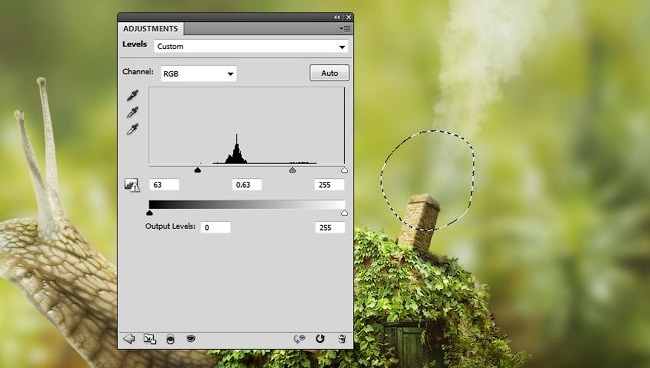Switch panel to expanded view icon
Screen dimensions: 650x368
150,339
